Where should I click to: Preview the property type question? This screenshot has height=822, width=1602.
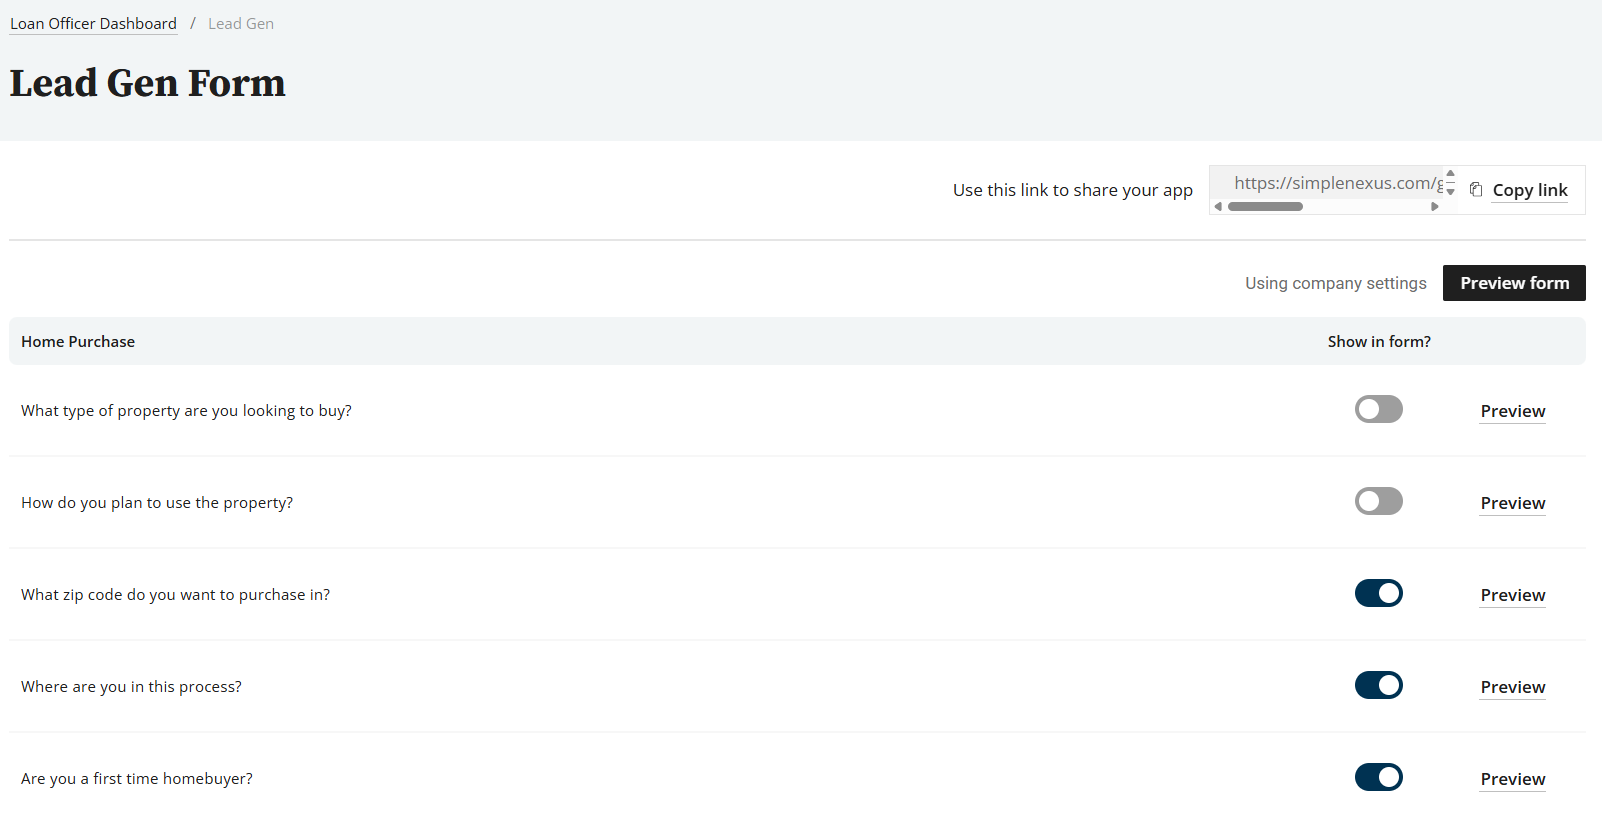tap(1512, 411)
